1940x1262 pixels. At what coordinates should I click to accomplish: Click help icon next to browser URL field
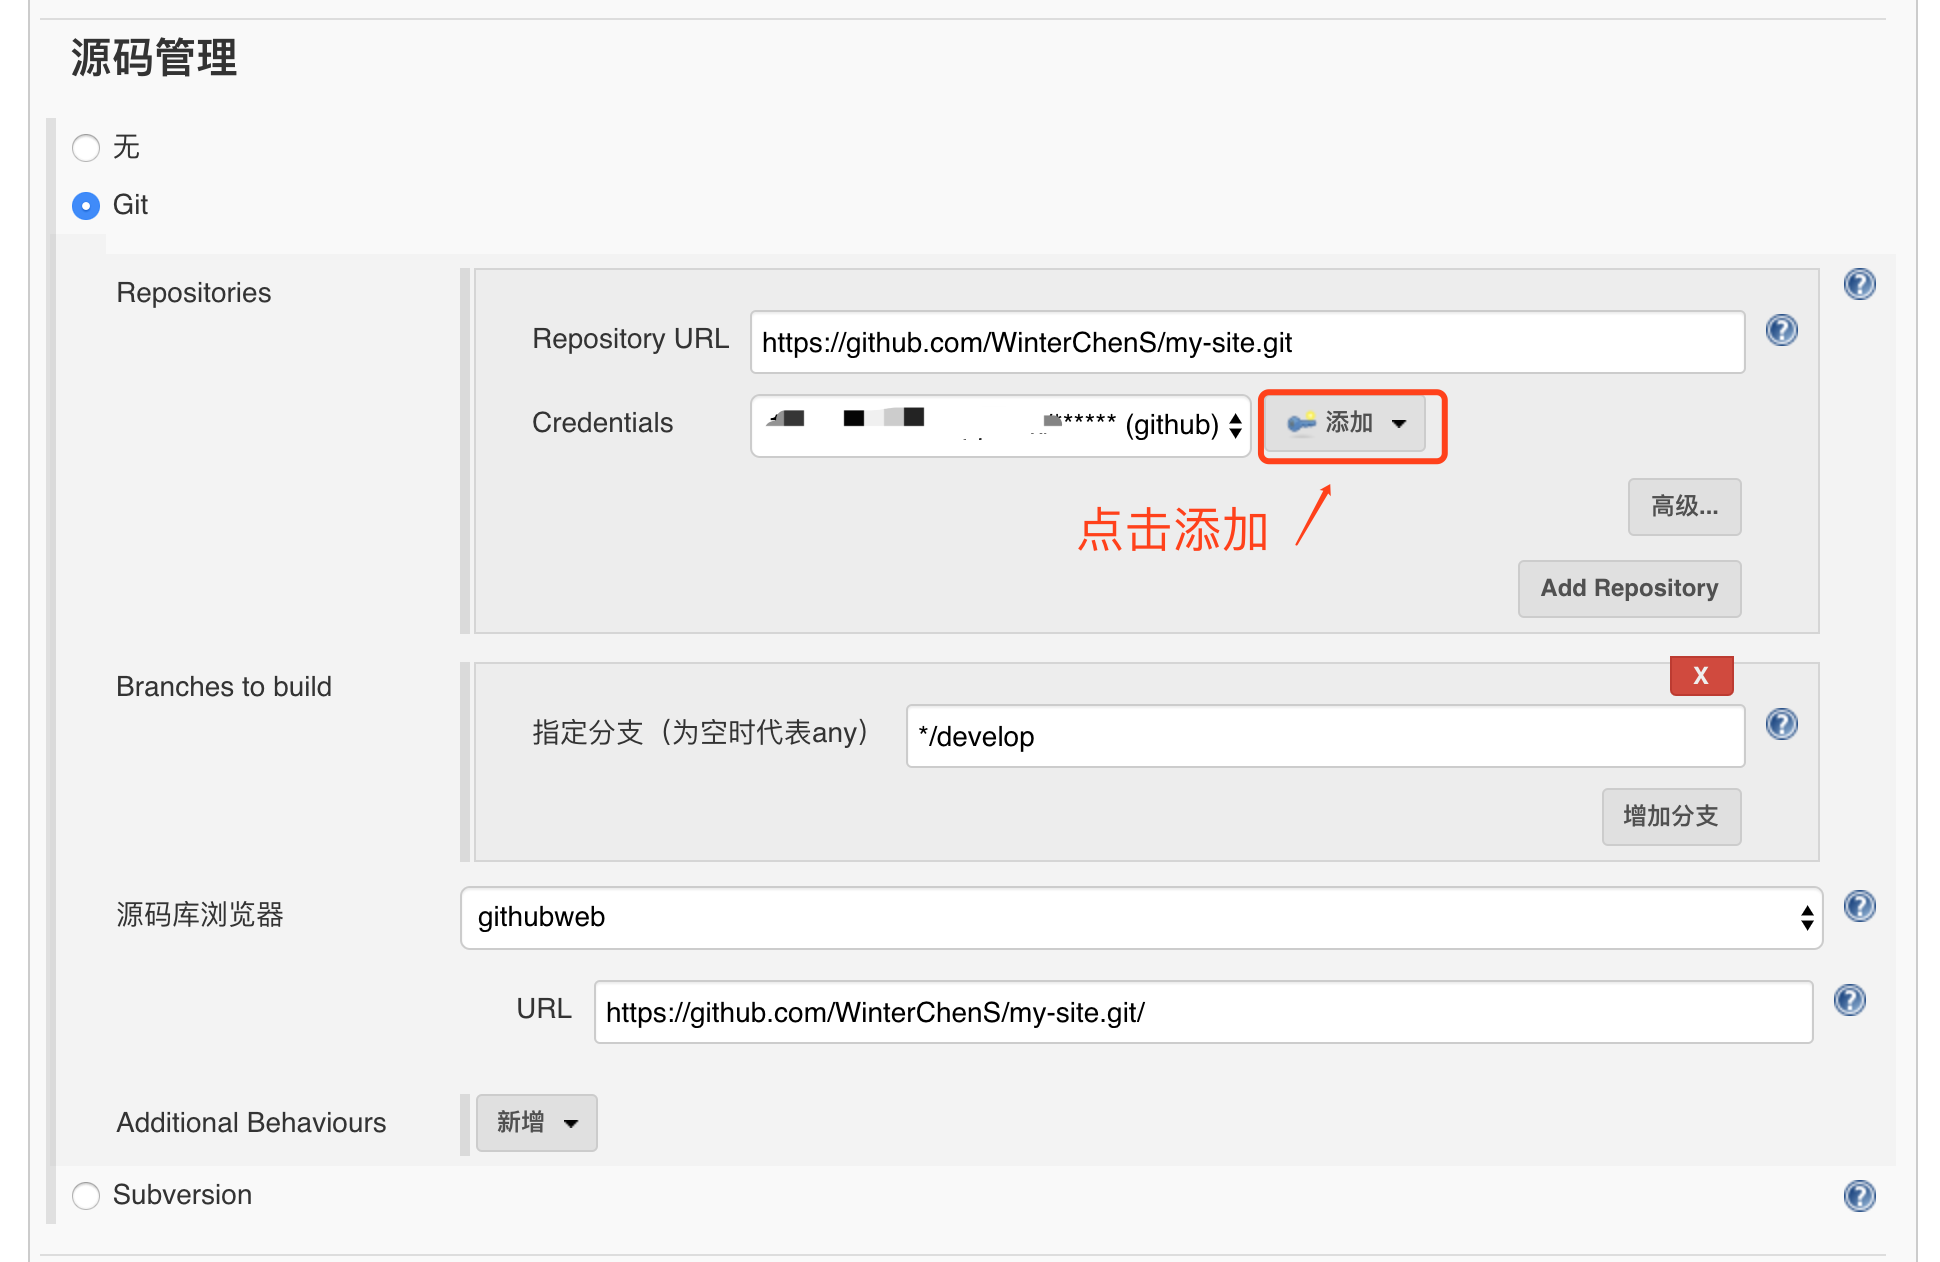1849,1000
